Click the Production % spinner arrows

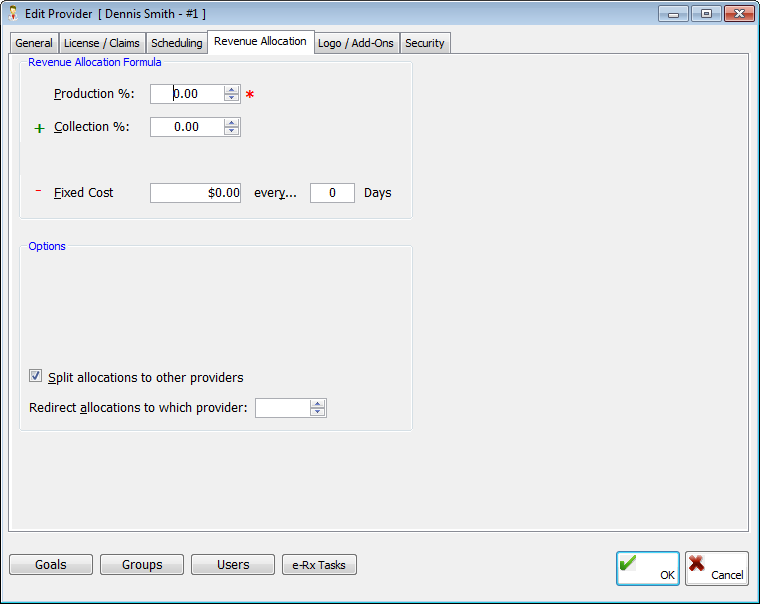tap(232, 94)
